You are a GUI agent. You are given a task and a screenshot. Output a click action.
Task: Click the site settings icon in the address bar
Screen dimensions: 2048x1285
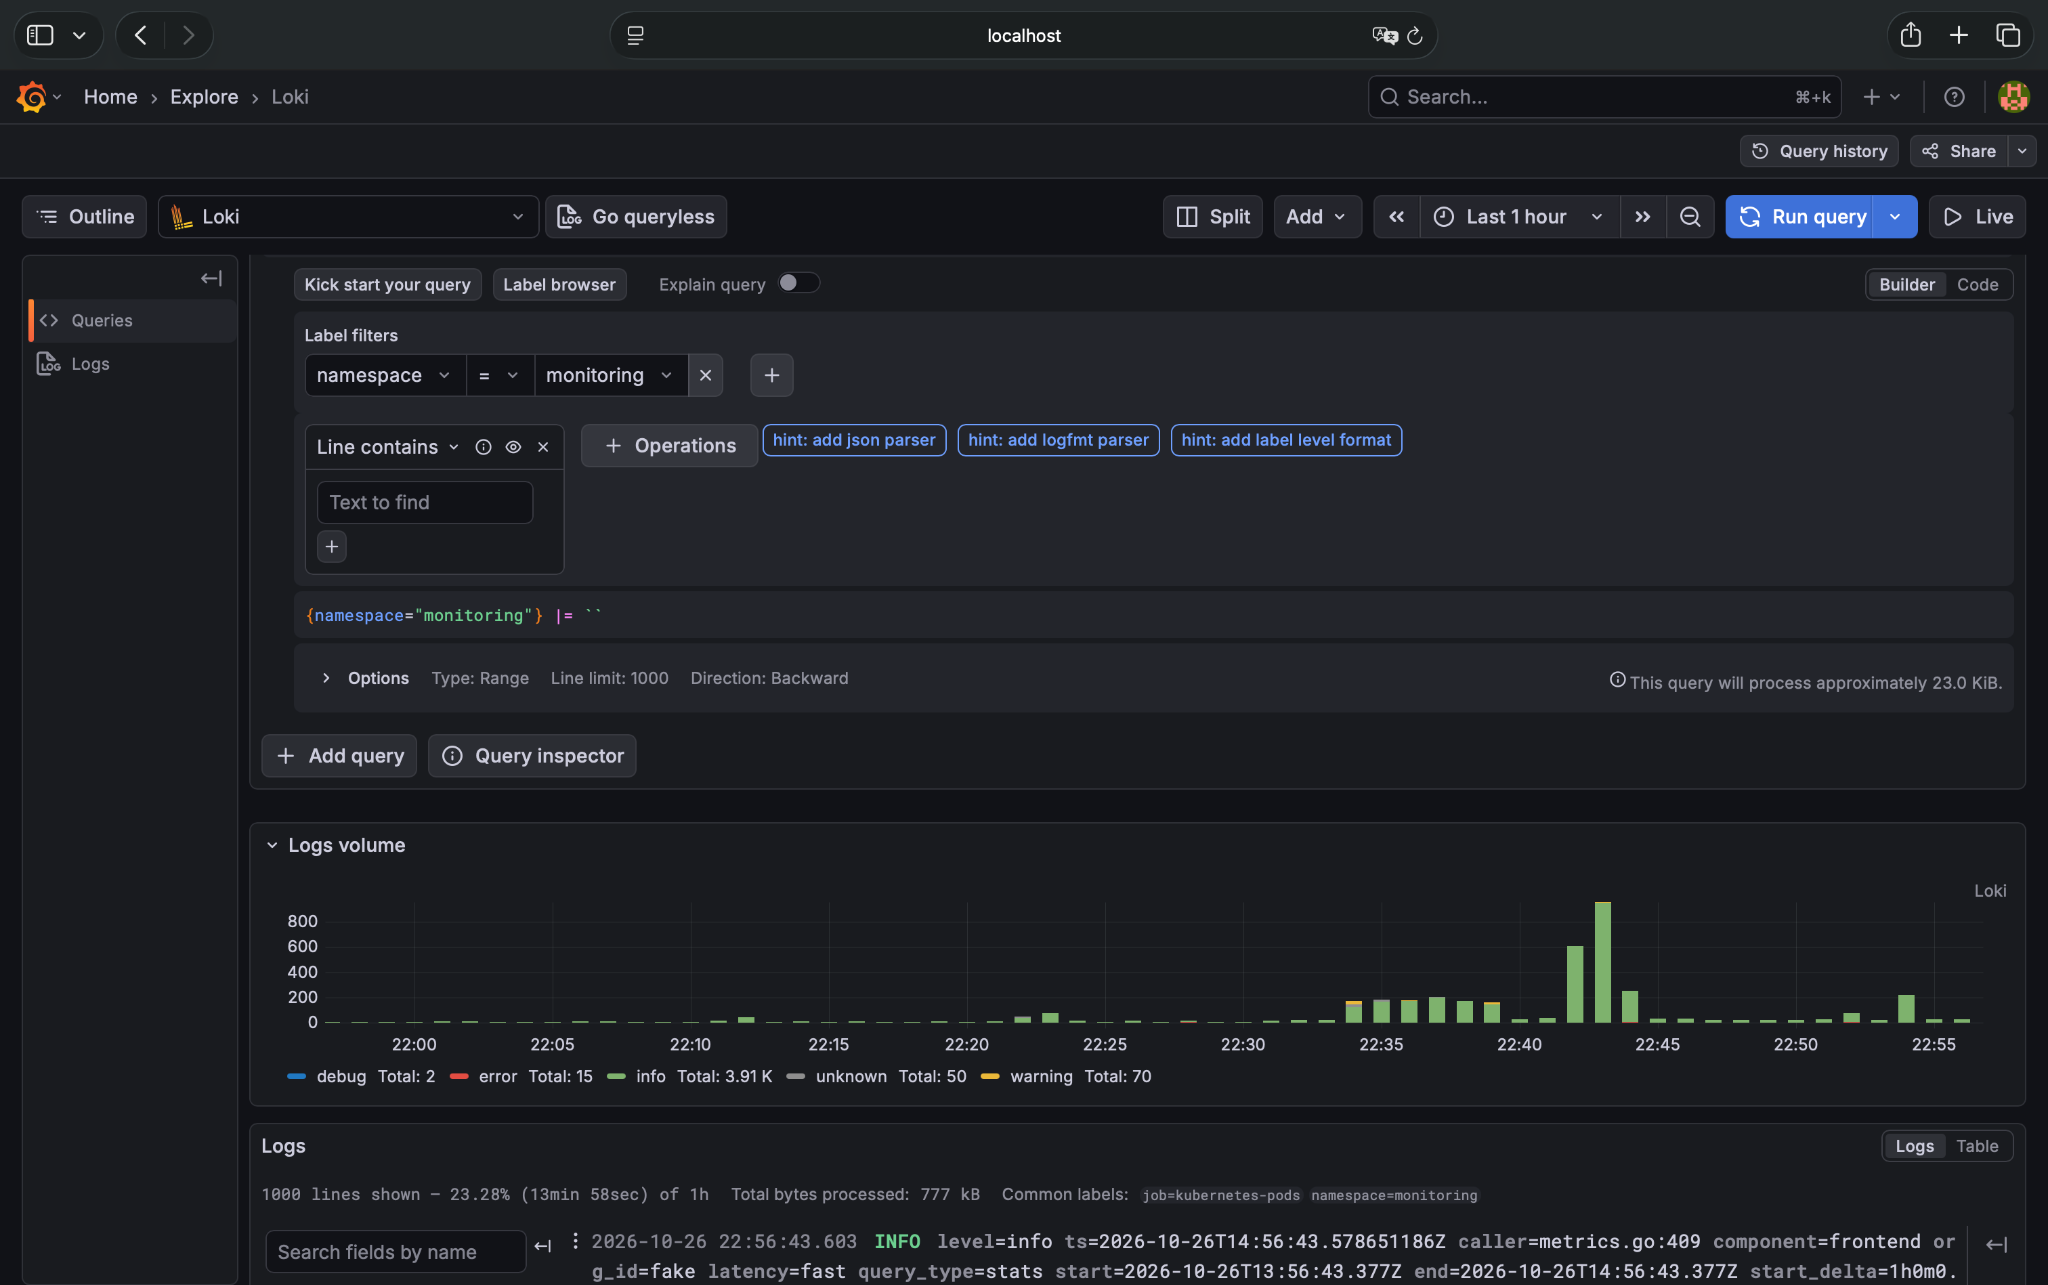(635, 36)
